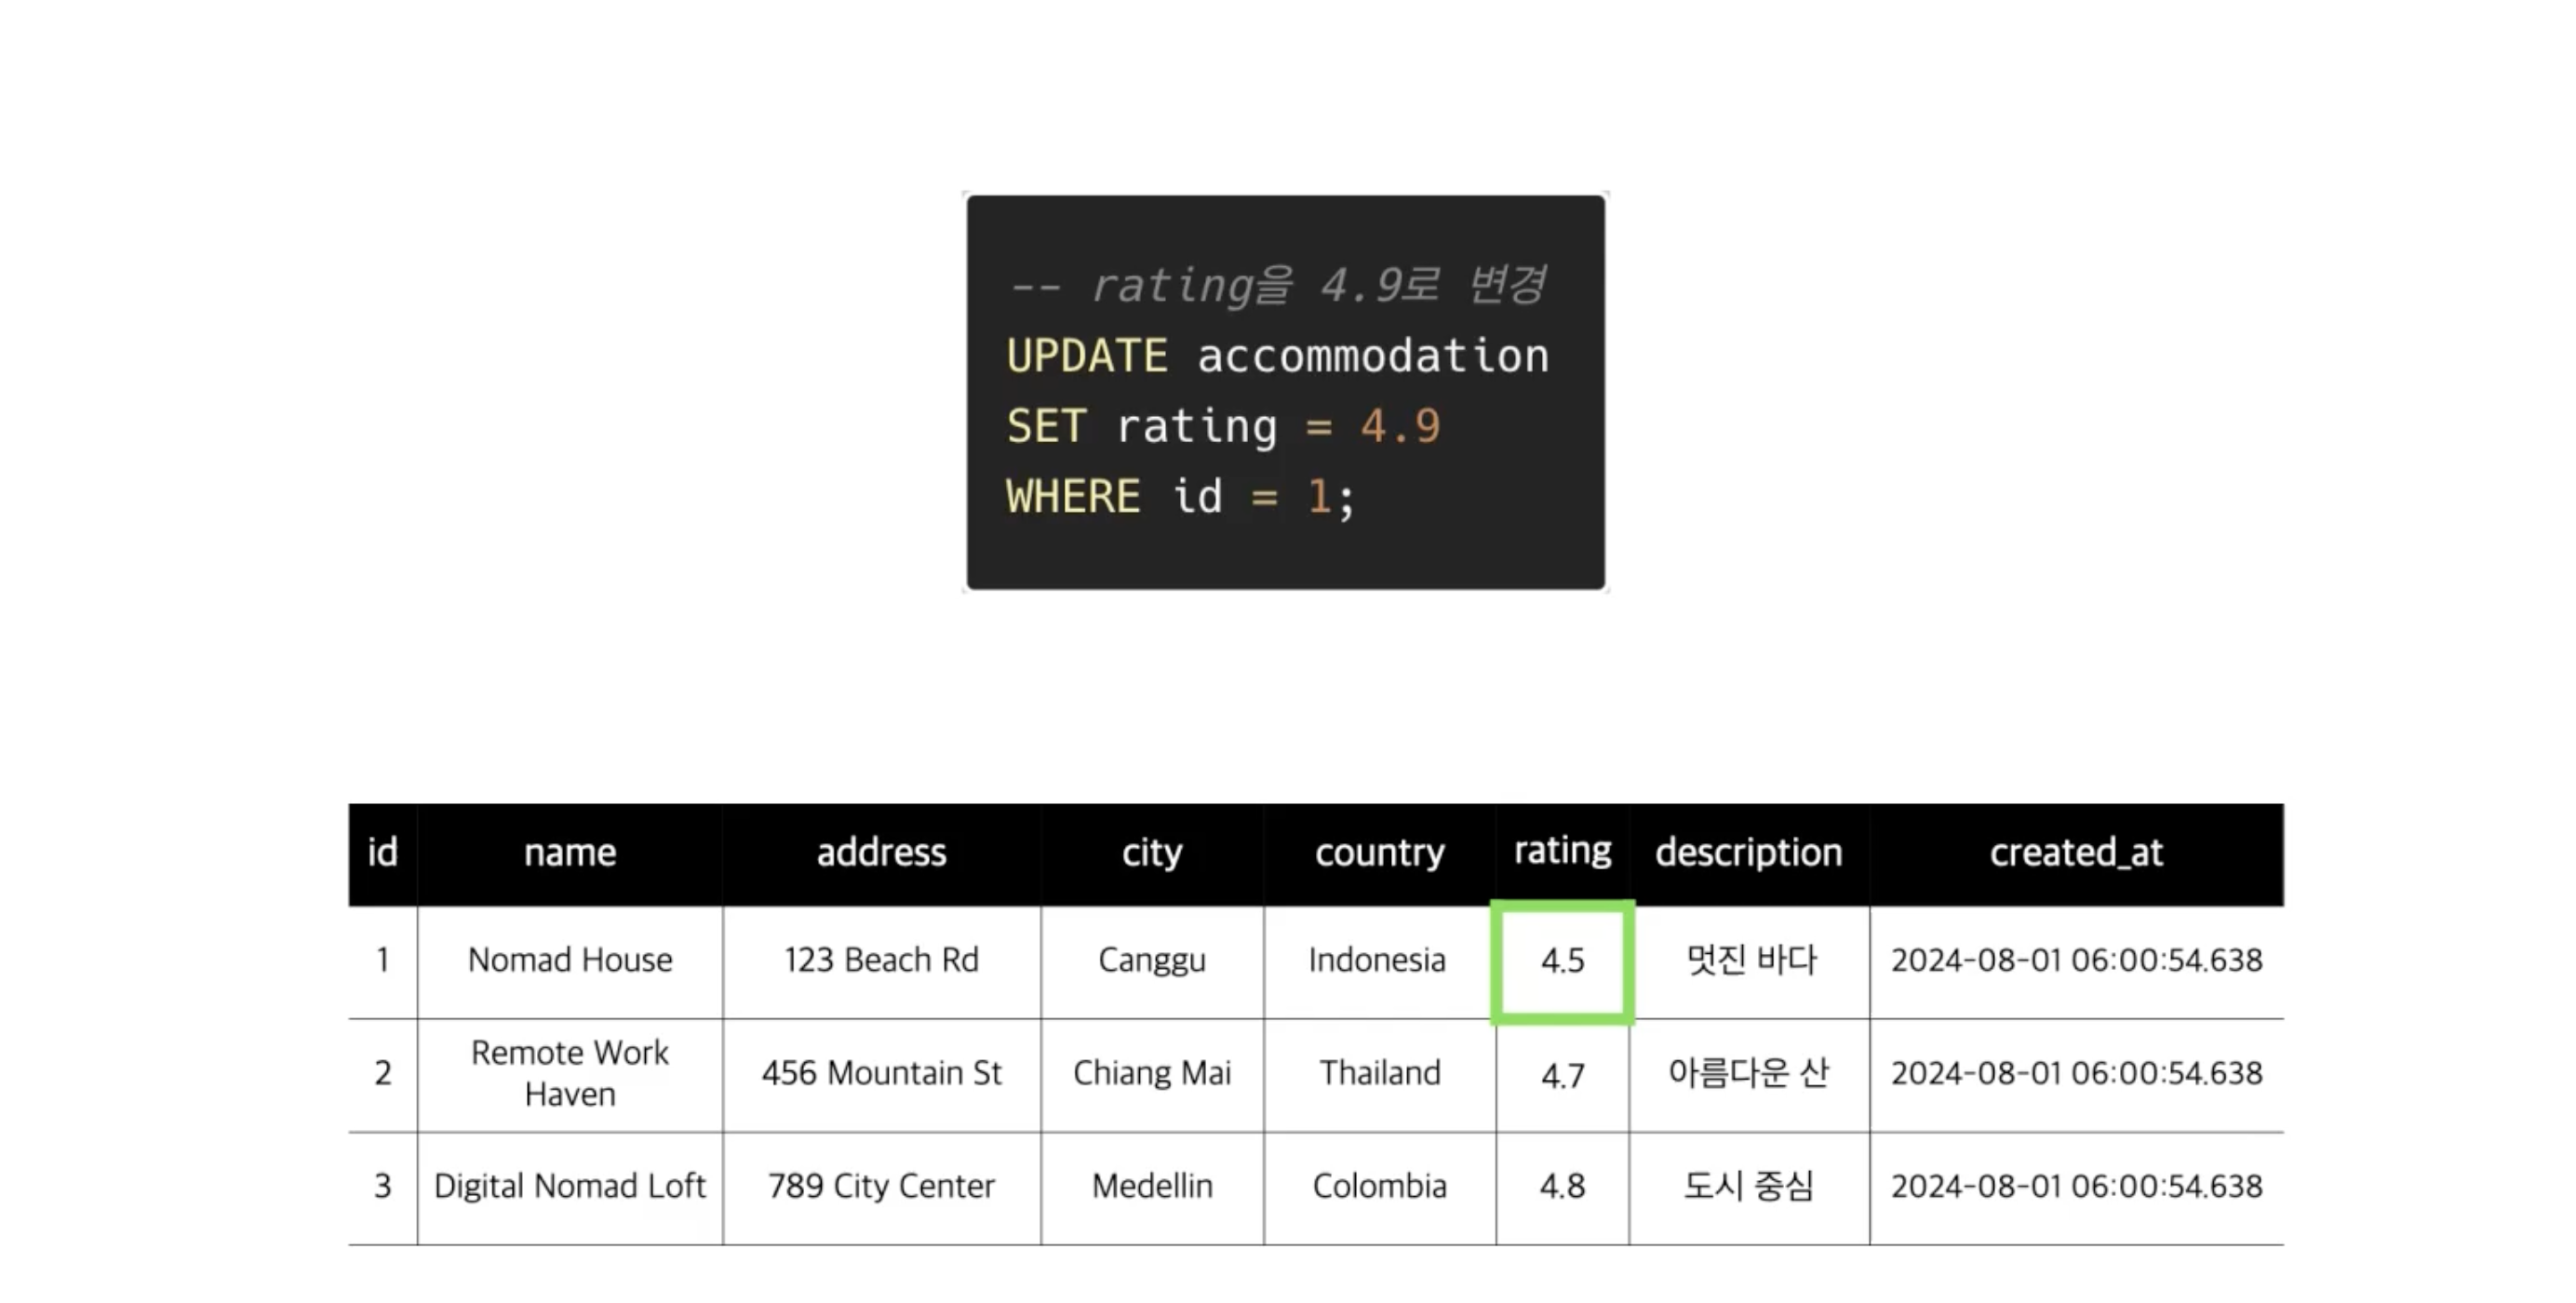Screen dimensions: 2576x1303
Task: Click the WHERE keyword in the code block
Action: click(x=1073, y=497)
